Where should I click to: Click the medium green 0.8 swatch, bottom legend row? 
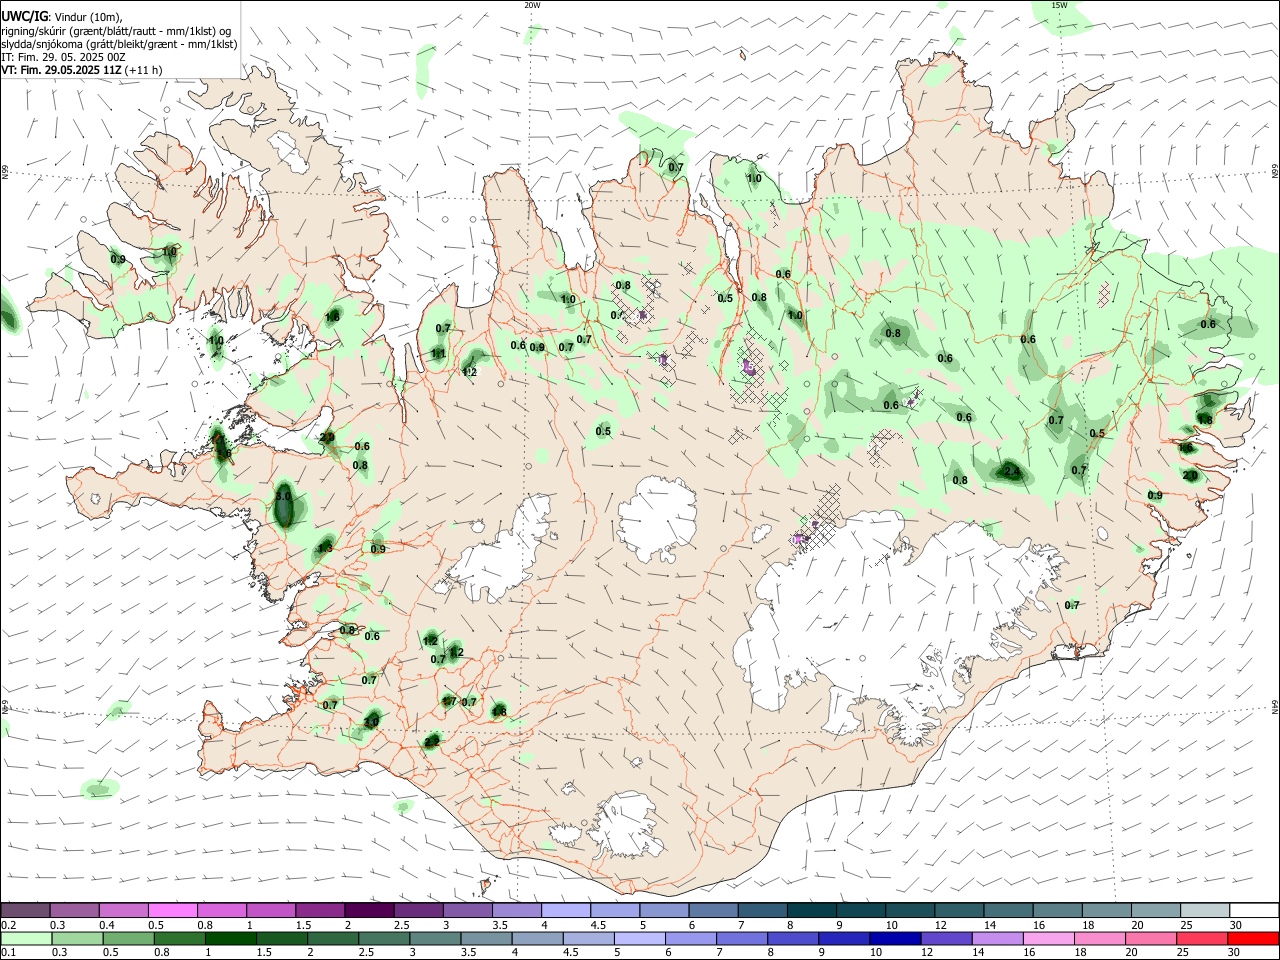(178, 938)
